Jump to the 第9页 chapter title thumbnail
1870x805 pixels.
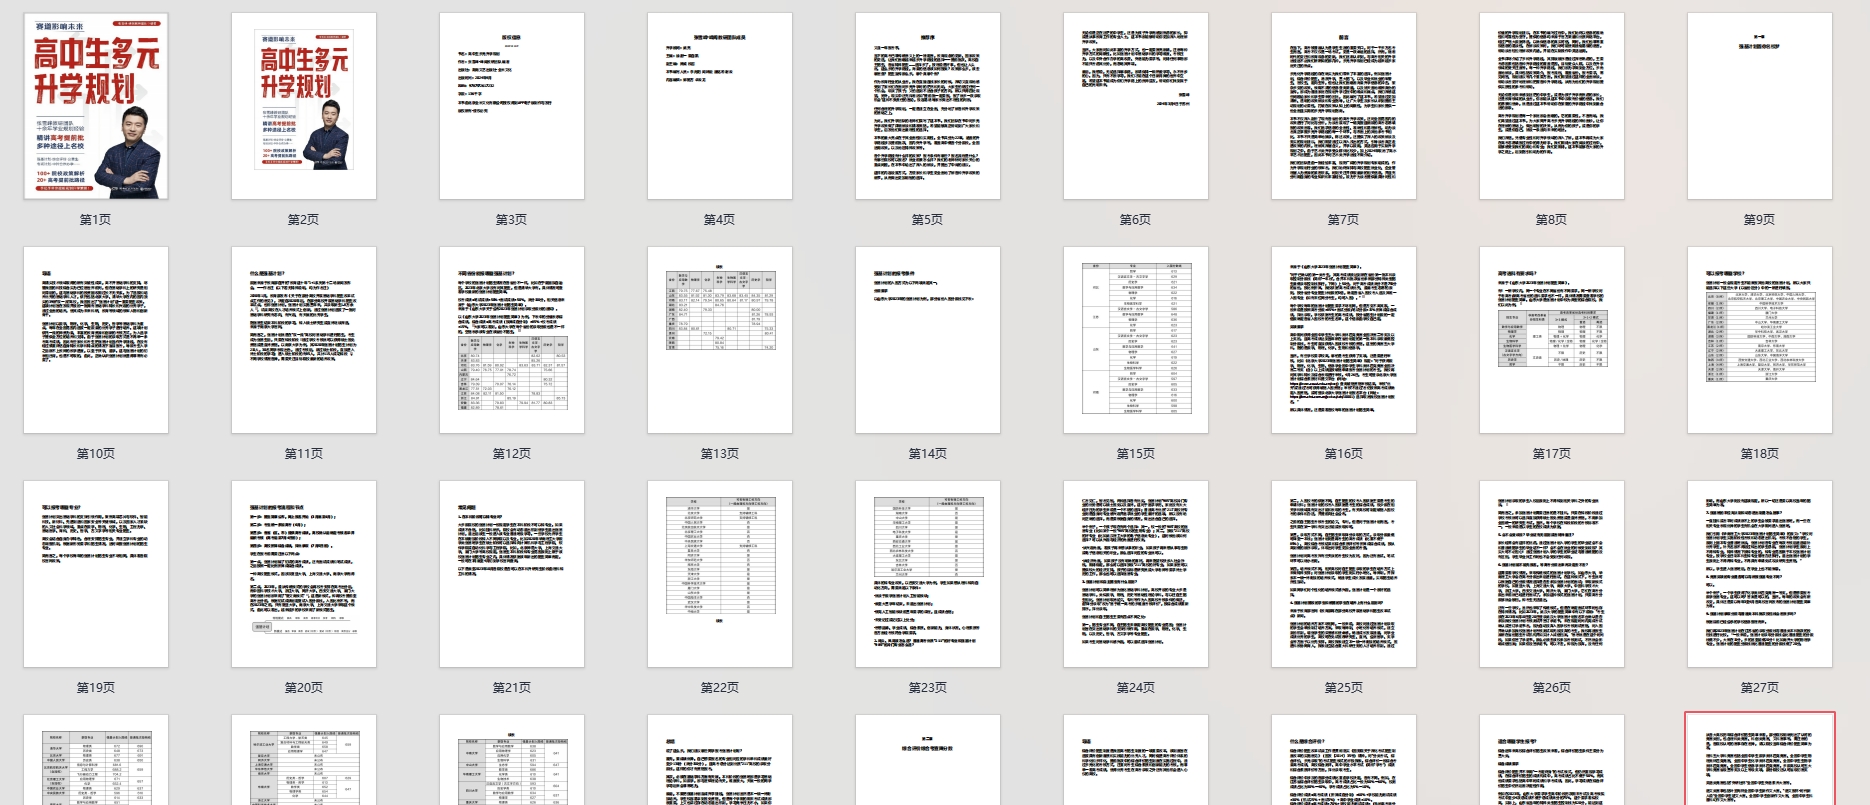1760,106
